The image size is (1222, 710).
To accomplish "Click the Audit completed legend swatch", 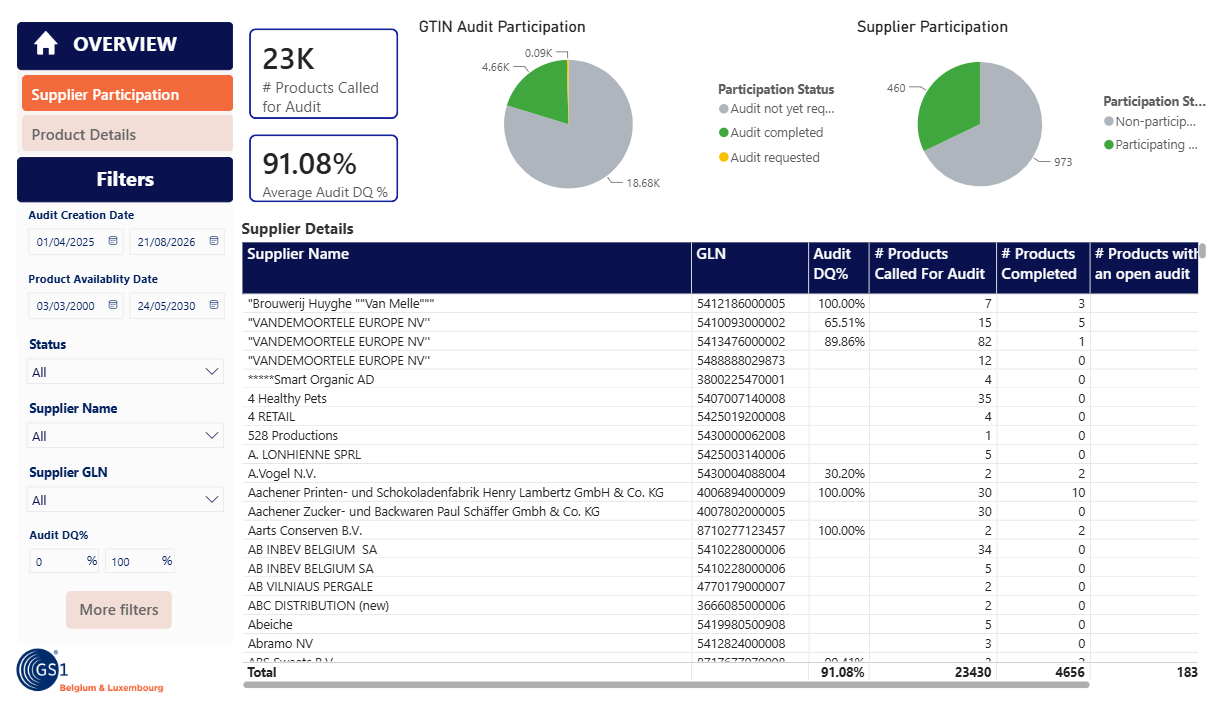I will pos(723,133).
